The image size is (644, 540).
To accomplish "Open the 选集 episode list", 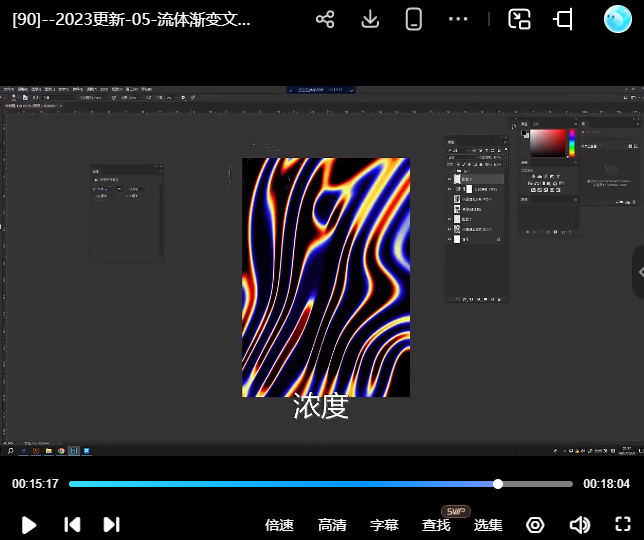I will coord(488,525).
